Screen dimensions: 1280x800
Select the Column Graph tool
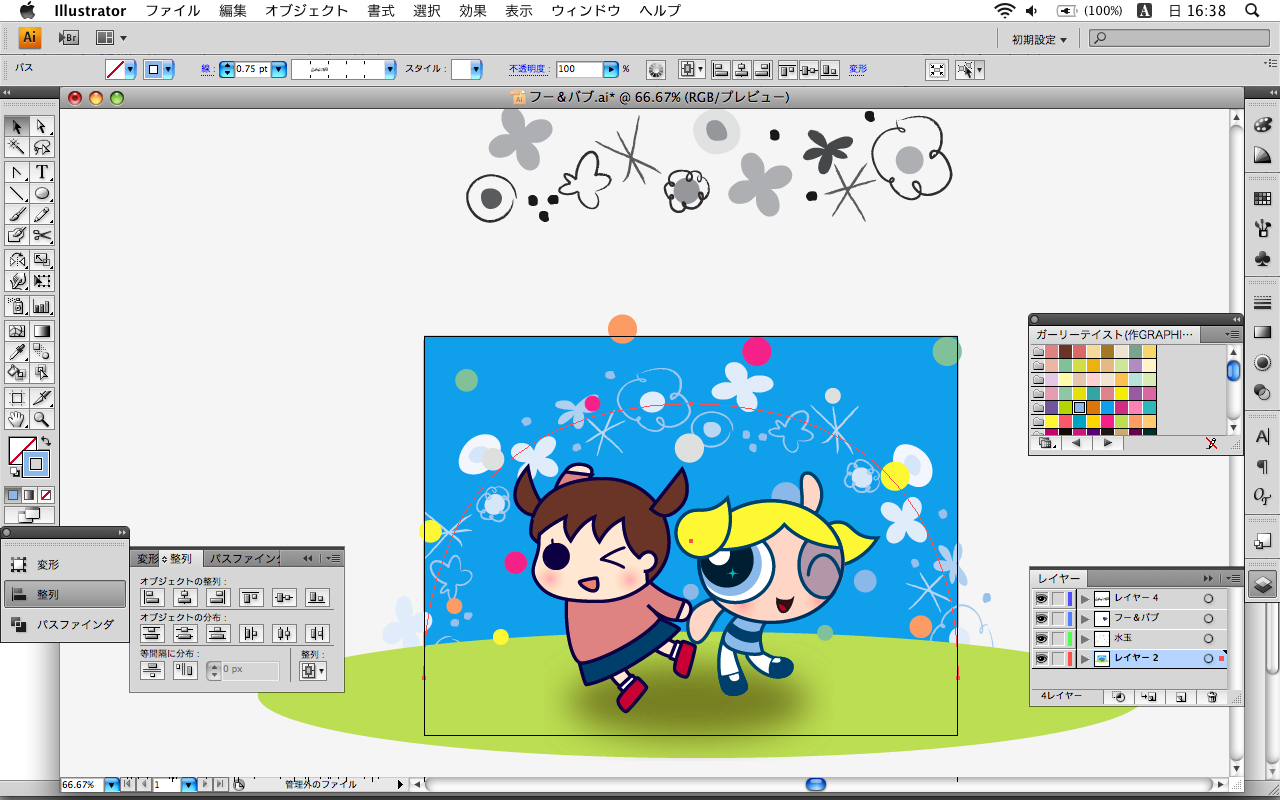click(x=42, y=306)
